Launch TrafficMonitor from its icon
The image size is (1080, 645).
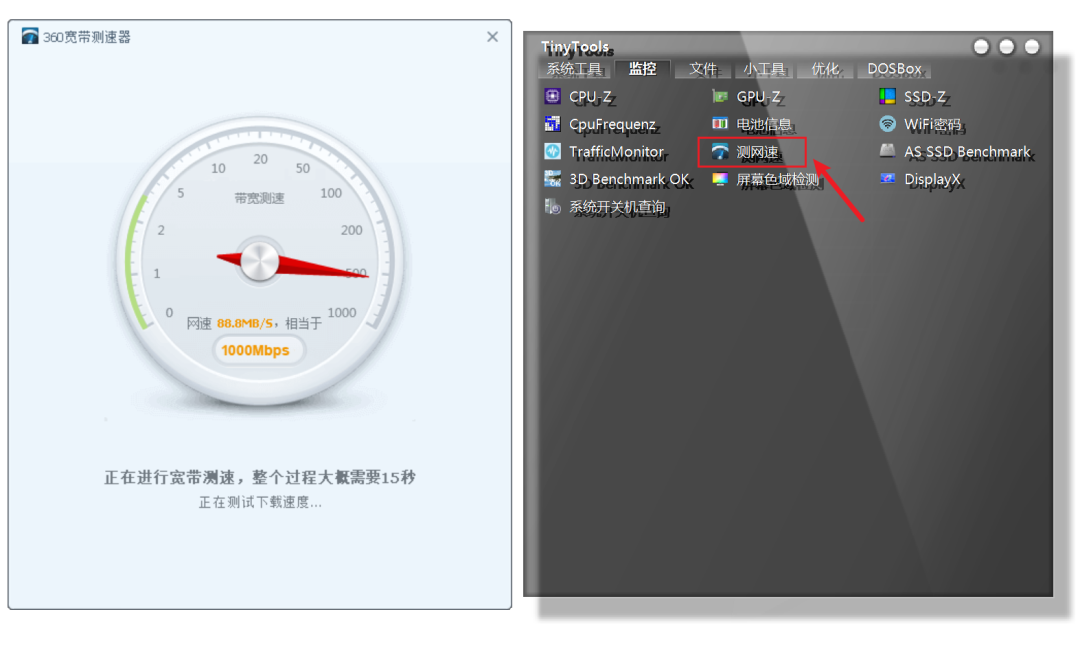coord(552,151)
